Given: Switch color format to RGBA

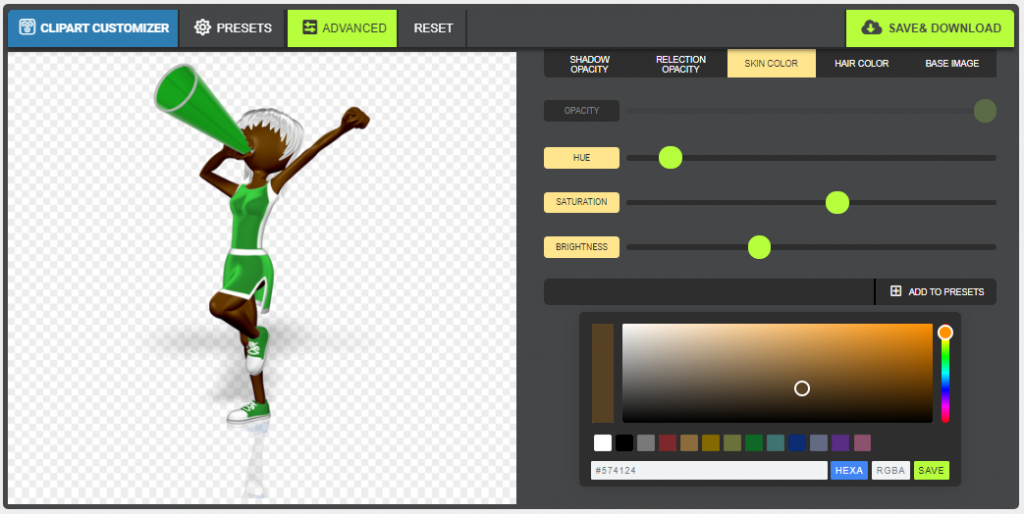Looking at the screenshot, I should tap(890, 470).
